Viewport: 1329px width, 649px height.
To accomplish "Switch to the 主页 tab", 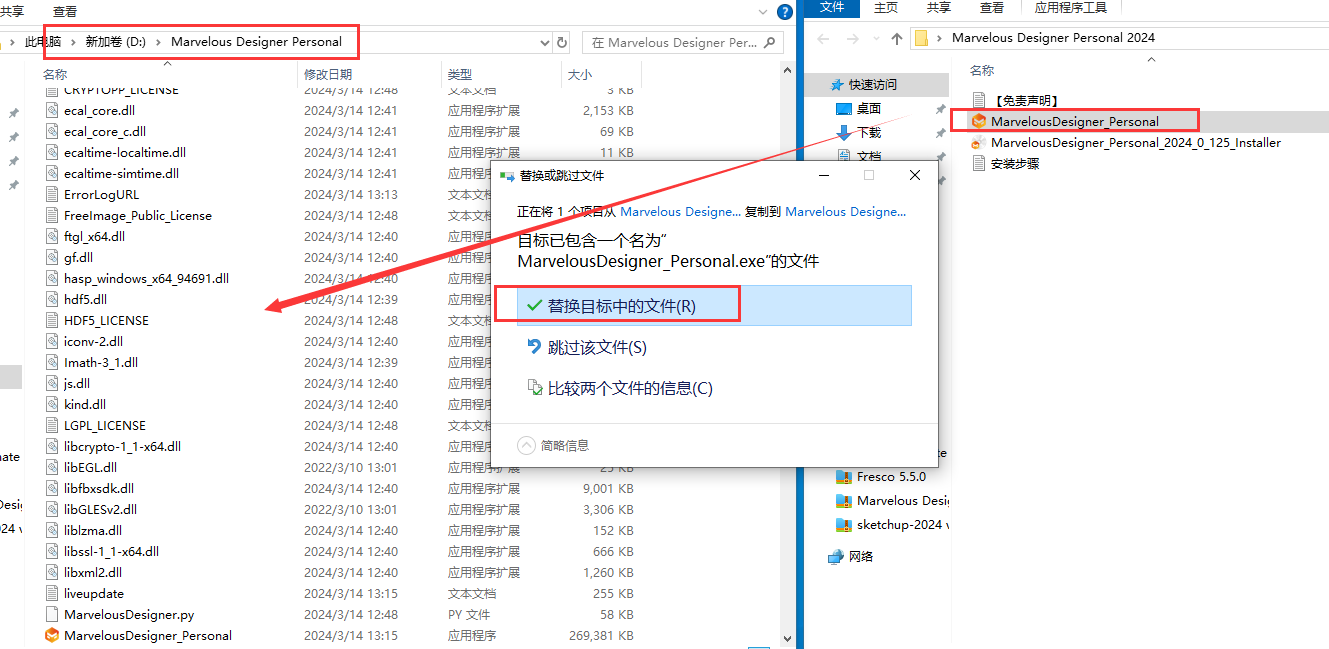I will coord(886,8).
